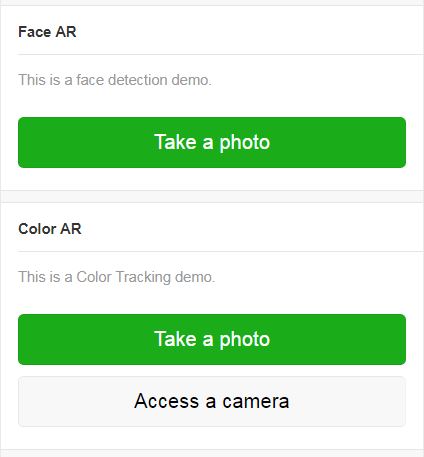This screenshot has height=457, width=424.
Task: Click the Color Tracking demo description
Action: [117, 277]
